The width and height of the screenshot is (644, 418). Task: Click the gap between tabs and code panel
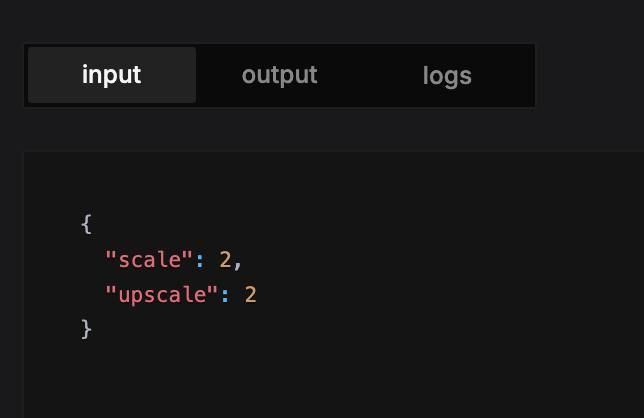pyautogui.click(x=300, y=130)
